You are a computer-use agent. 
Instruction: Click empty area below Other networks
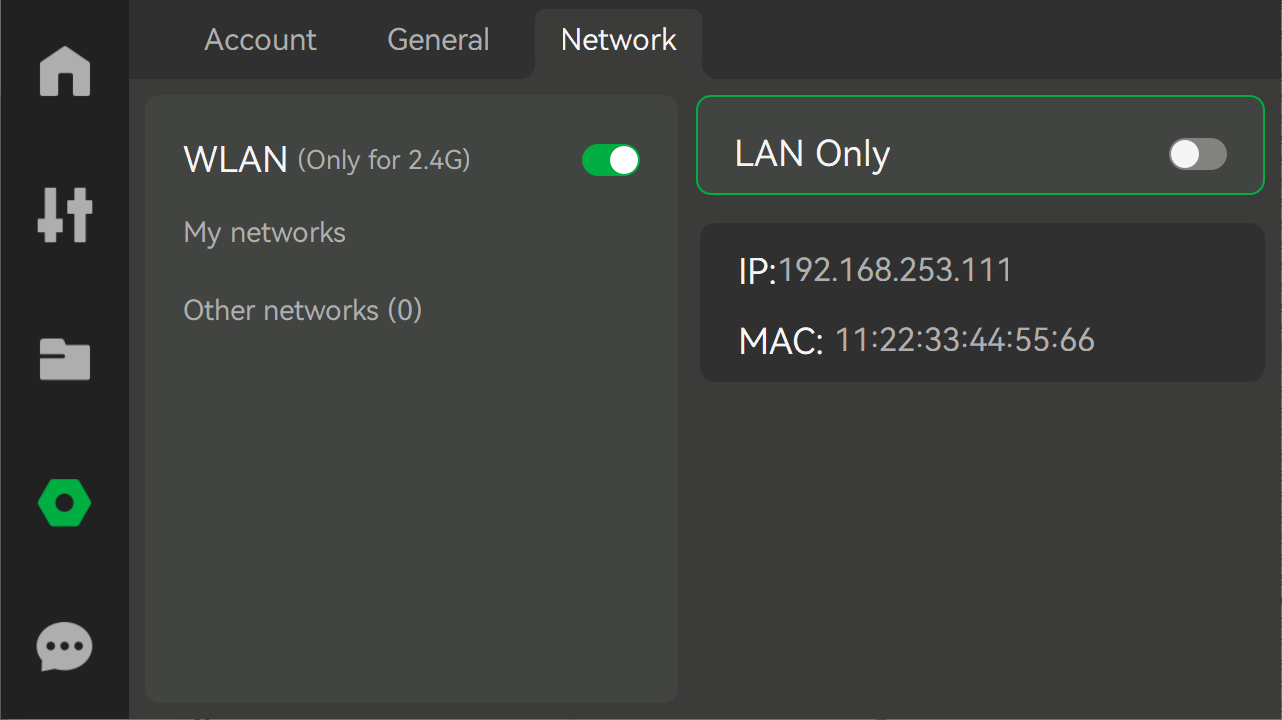coord(411,510)
